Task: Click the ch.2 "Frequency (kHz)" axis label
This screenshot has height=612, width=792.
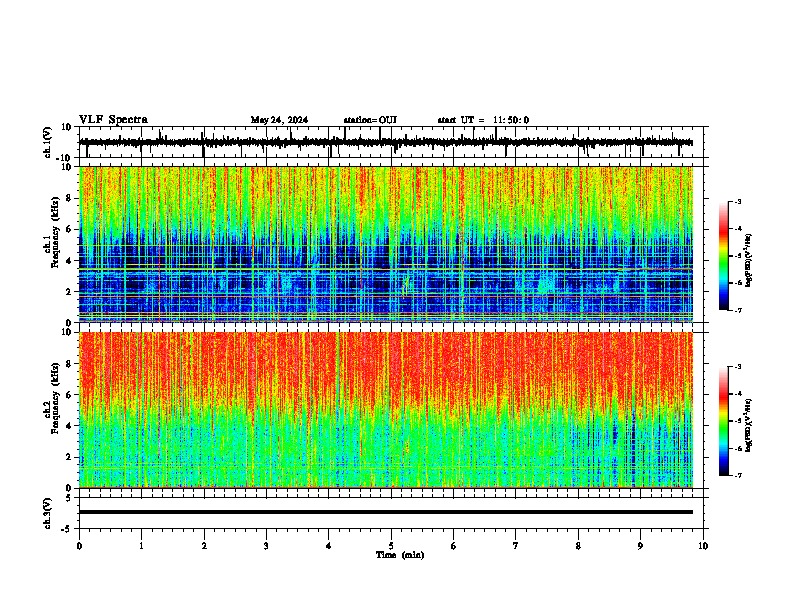Action: coord(55,398)
